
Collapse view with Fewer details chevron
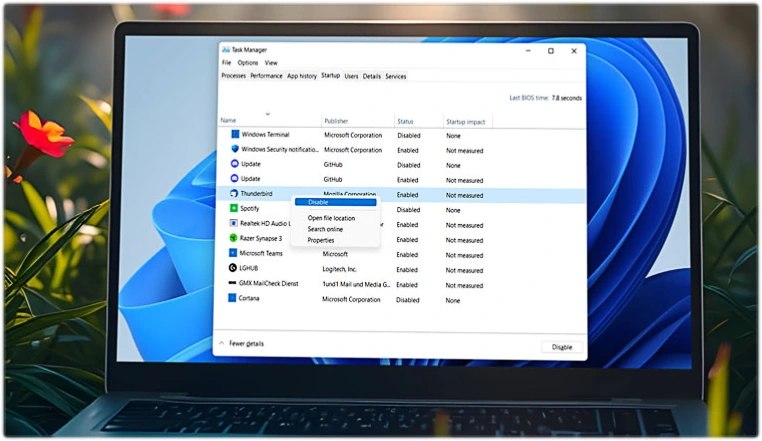[x=222, y=343]
